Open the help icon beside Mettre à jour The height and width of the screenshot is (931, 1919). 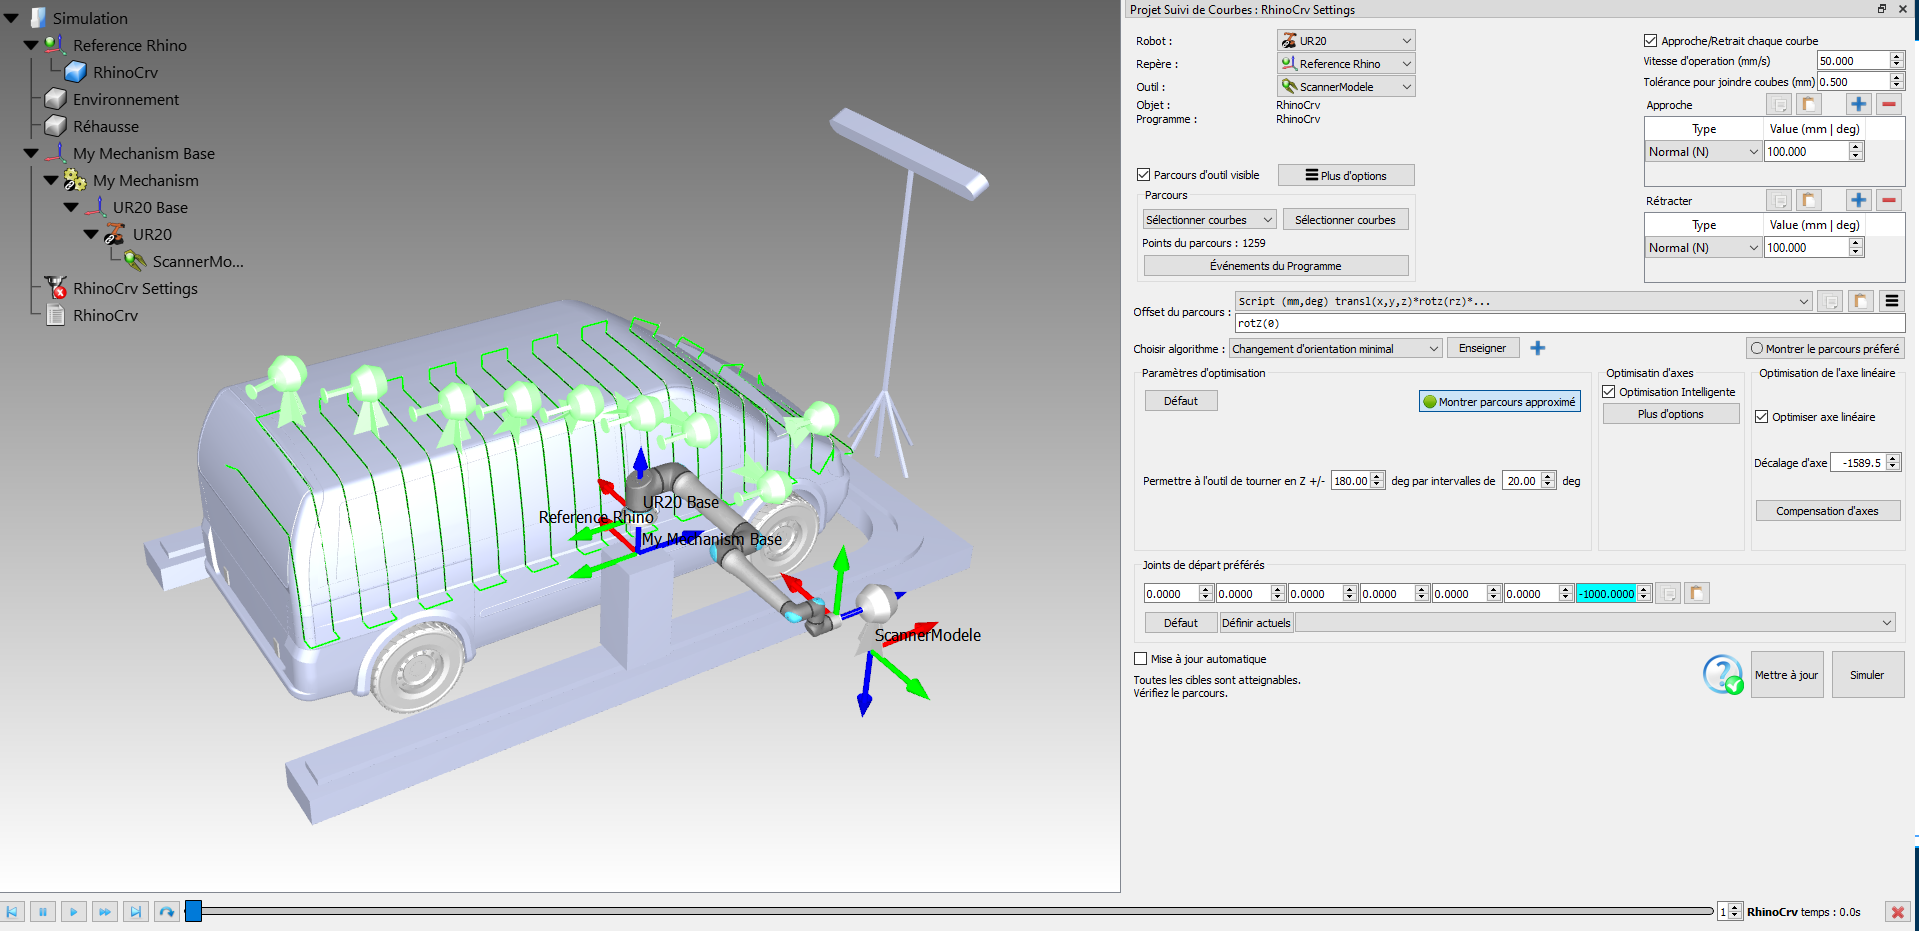click(x=1723, y=675)
